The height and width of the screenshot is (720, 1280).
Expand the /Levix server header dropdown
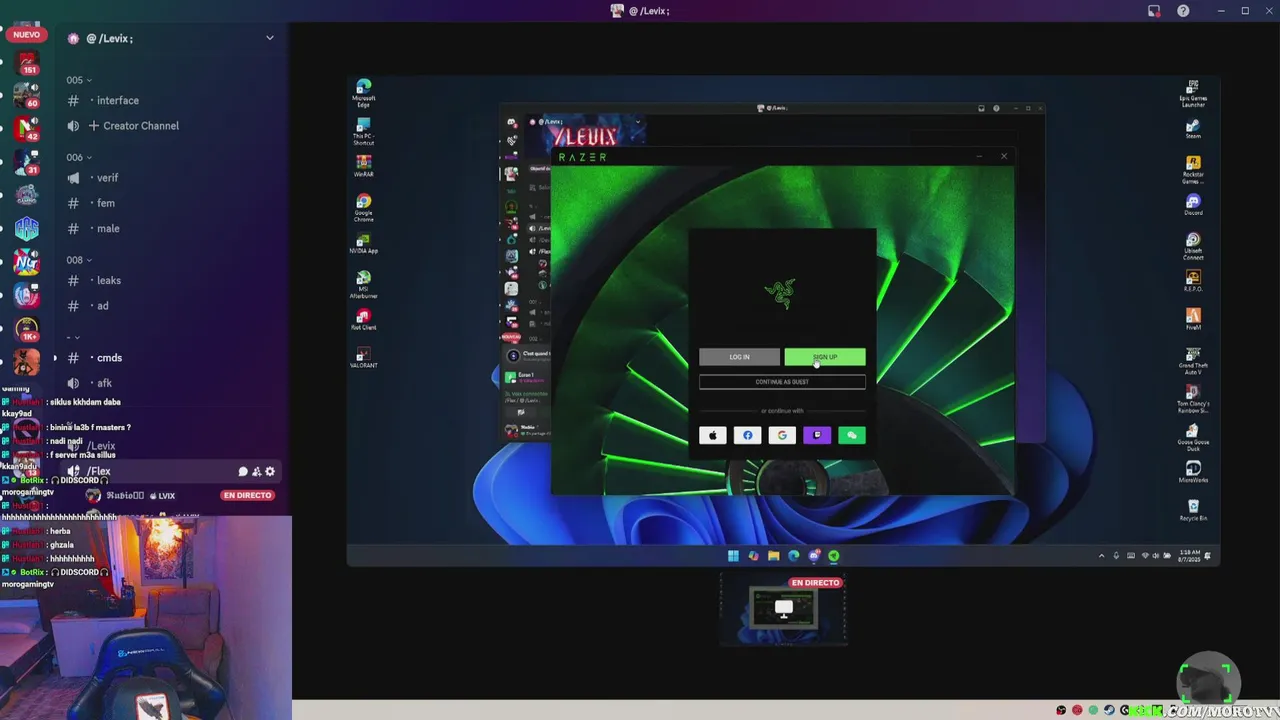coord(269,38)
